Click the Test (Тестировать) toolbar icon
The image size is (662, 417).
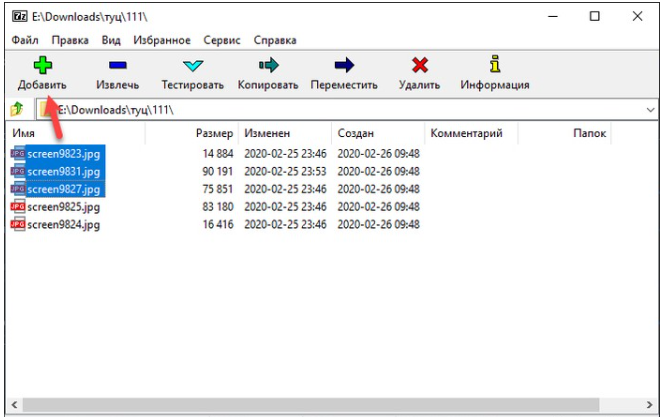(193, 66)
